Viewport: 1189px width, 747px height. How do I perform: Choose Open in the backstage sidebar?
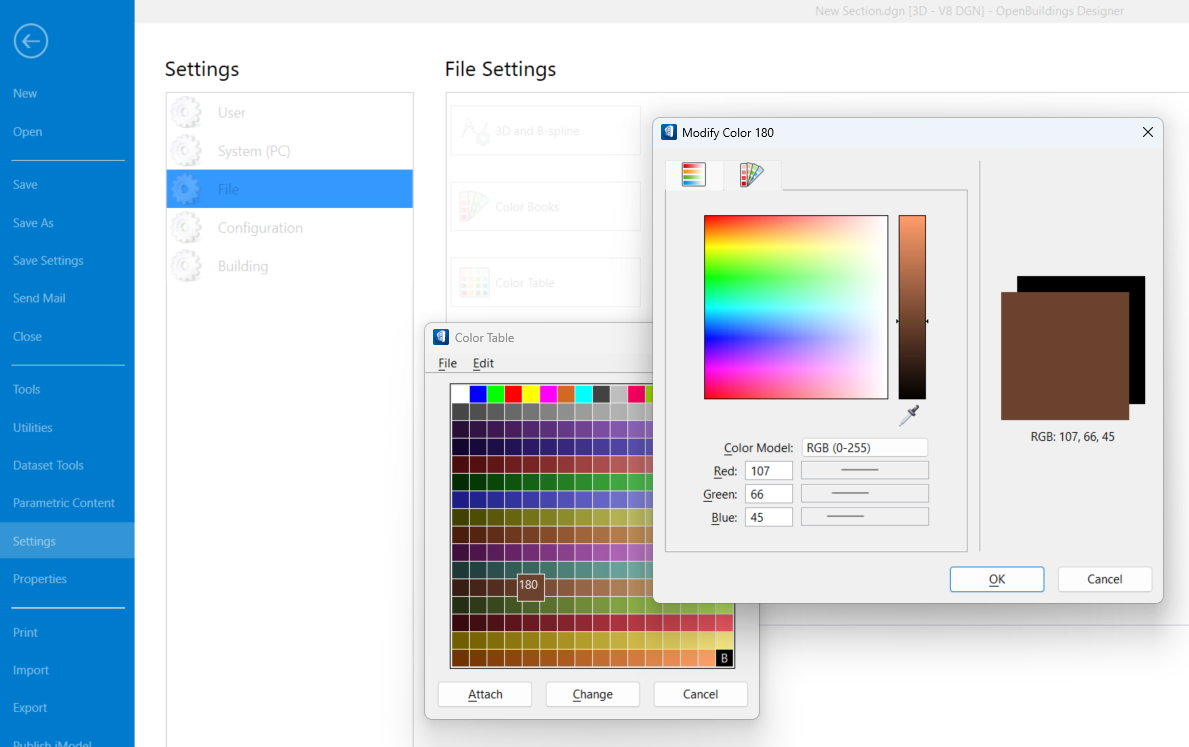pos(27,131)
